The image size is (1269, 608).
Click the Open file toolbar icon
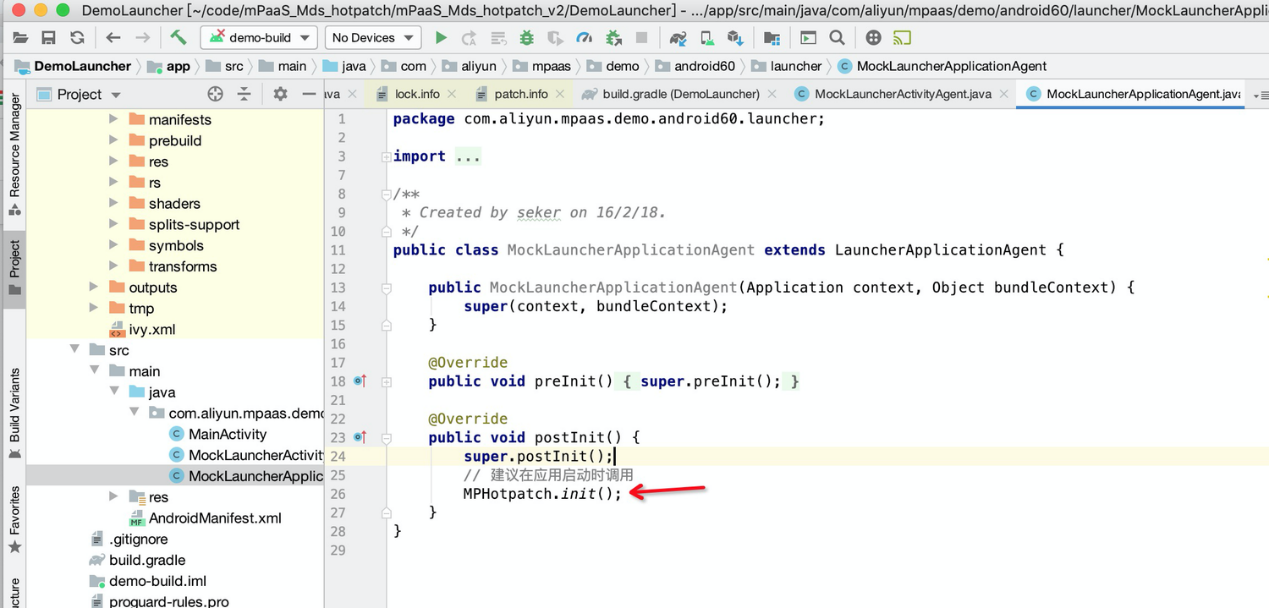point(20,38)
